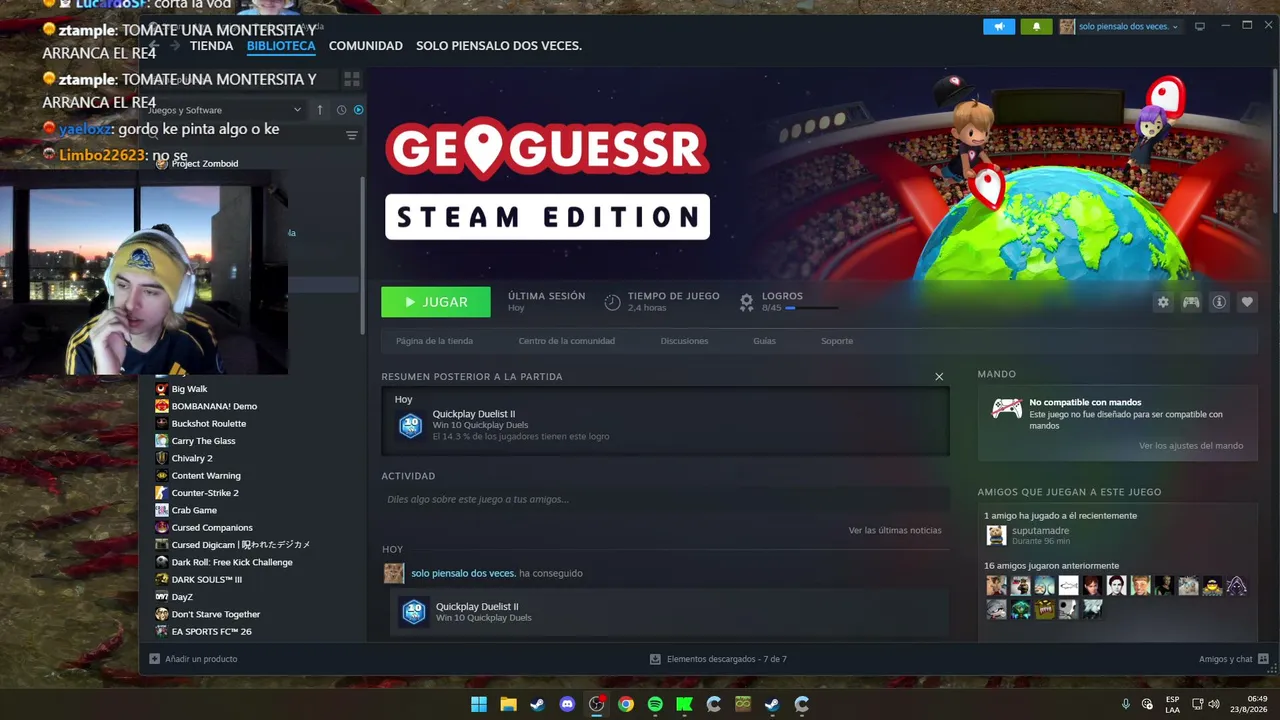Viewport: 1280px width, 720px height.
Task: Start GeoGuessr with the JUGAR button
Action: 436,302
